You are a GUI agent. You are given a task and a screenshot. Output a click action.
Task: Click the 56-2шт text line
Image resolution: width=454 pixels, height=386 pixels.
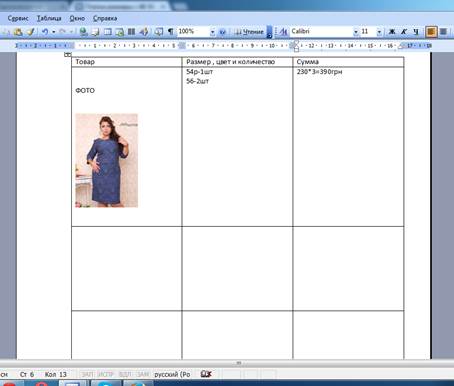198,81
